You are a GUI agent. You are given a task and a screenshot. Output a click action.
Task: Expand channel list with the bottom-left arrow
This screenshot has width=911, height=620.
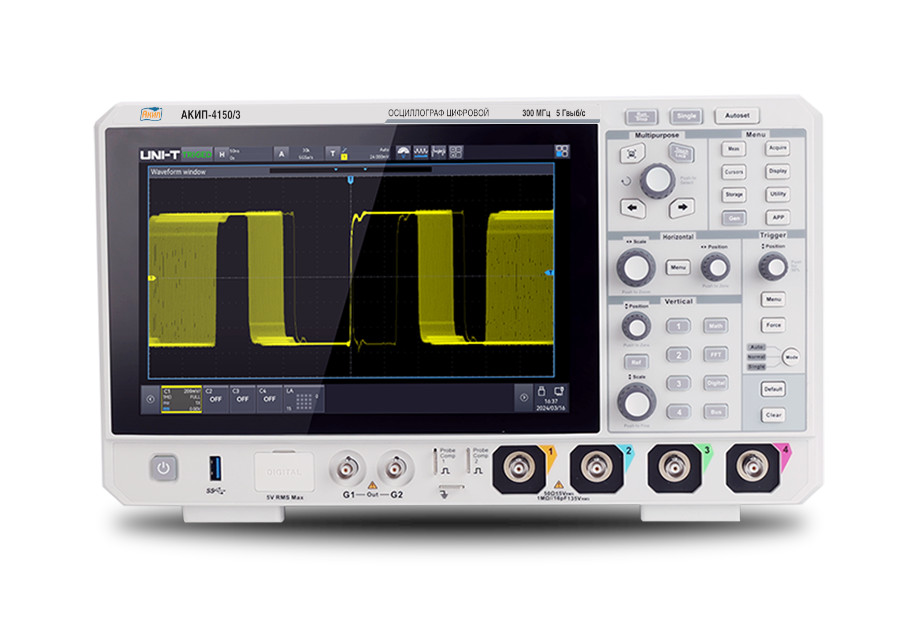coord(150,397)
